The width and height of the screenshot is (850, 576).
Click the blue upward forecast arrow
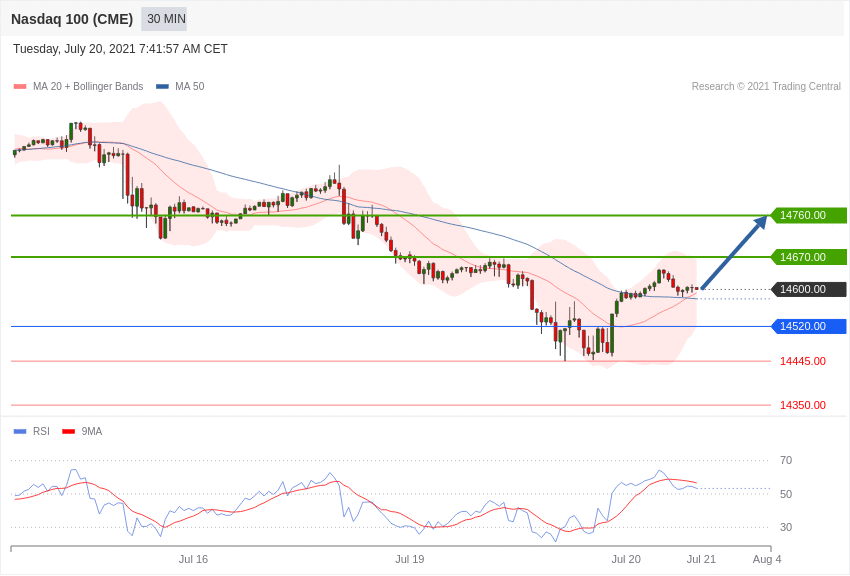click(734, 253)
